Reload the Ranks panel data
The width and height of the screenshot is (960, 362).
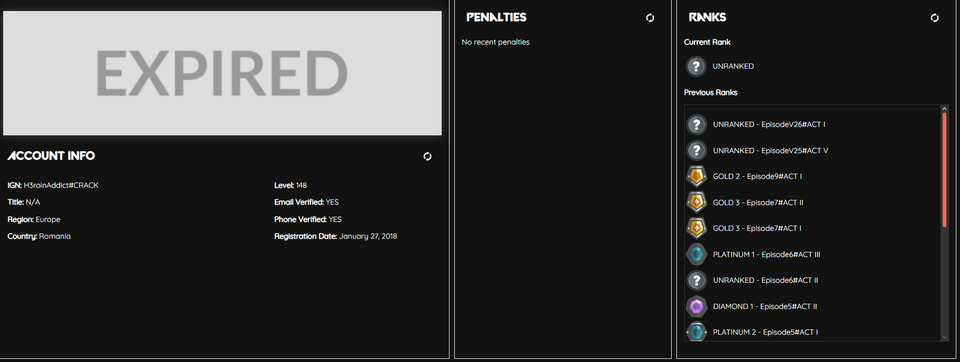[934, 18]
